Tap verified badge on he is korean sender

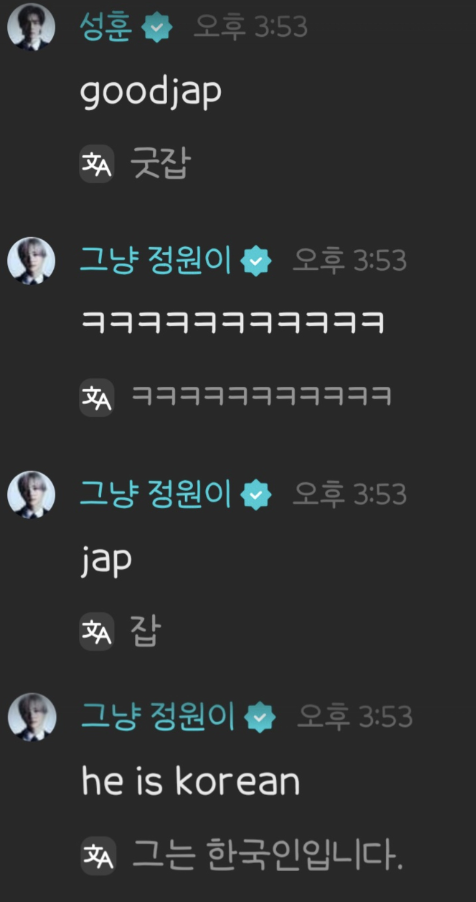(x=260, y=717)
